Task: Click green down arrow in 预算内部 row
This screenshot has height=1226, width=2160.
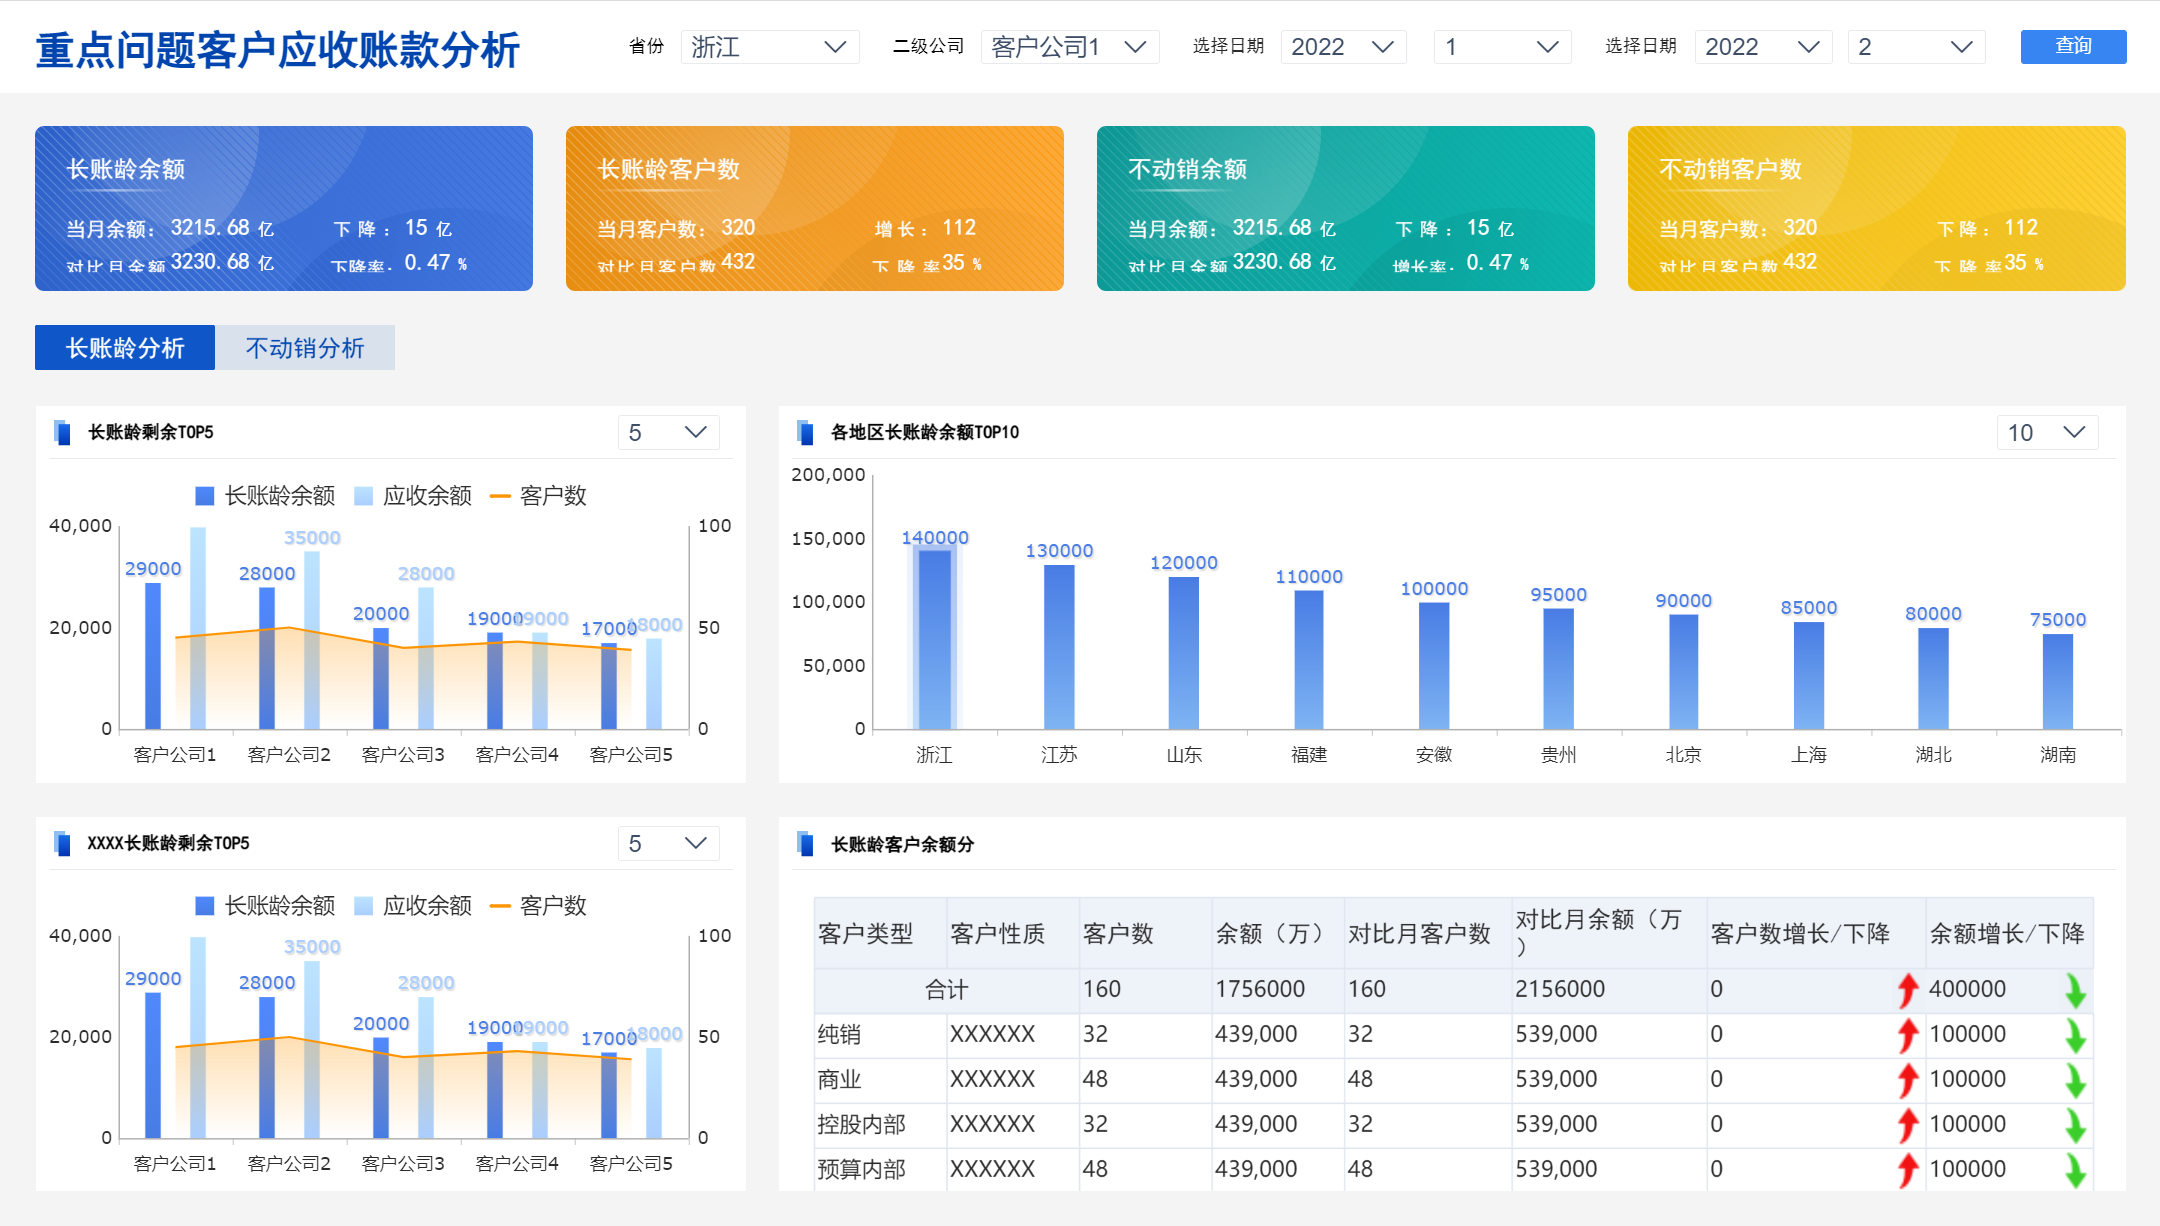Action: coord(2075,1170)
